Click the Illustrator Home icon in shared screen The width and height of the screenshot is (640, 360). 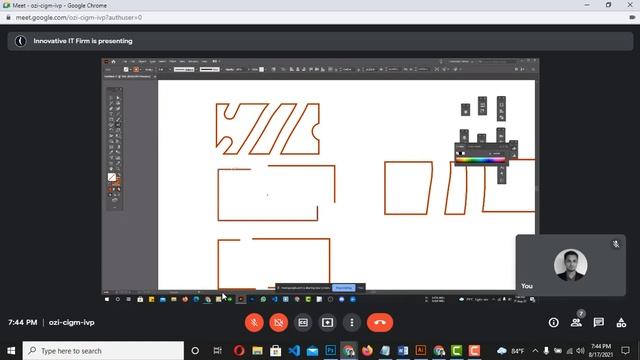(x=113, y=62)
